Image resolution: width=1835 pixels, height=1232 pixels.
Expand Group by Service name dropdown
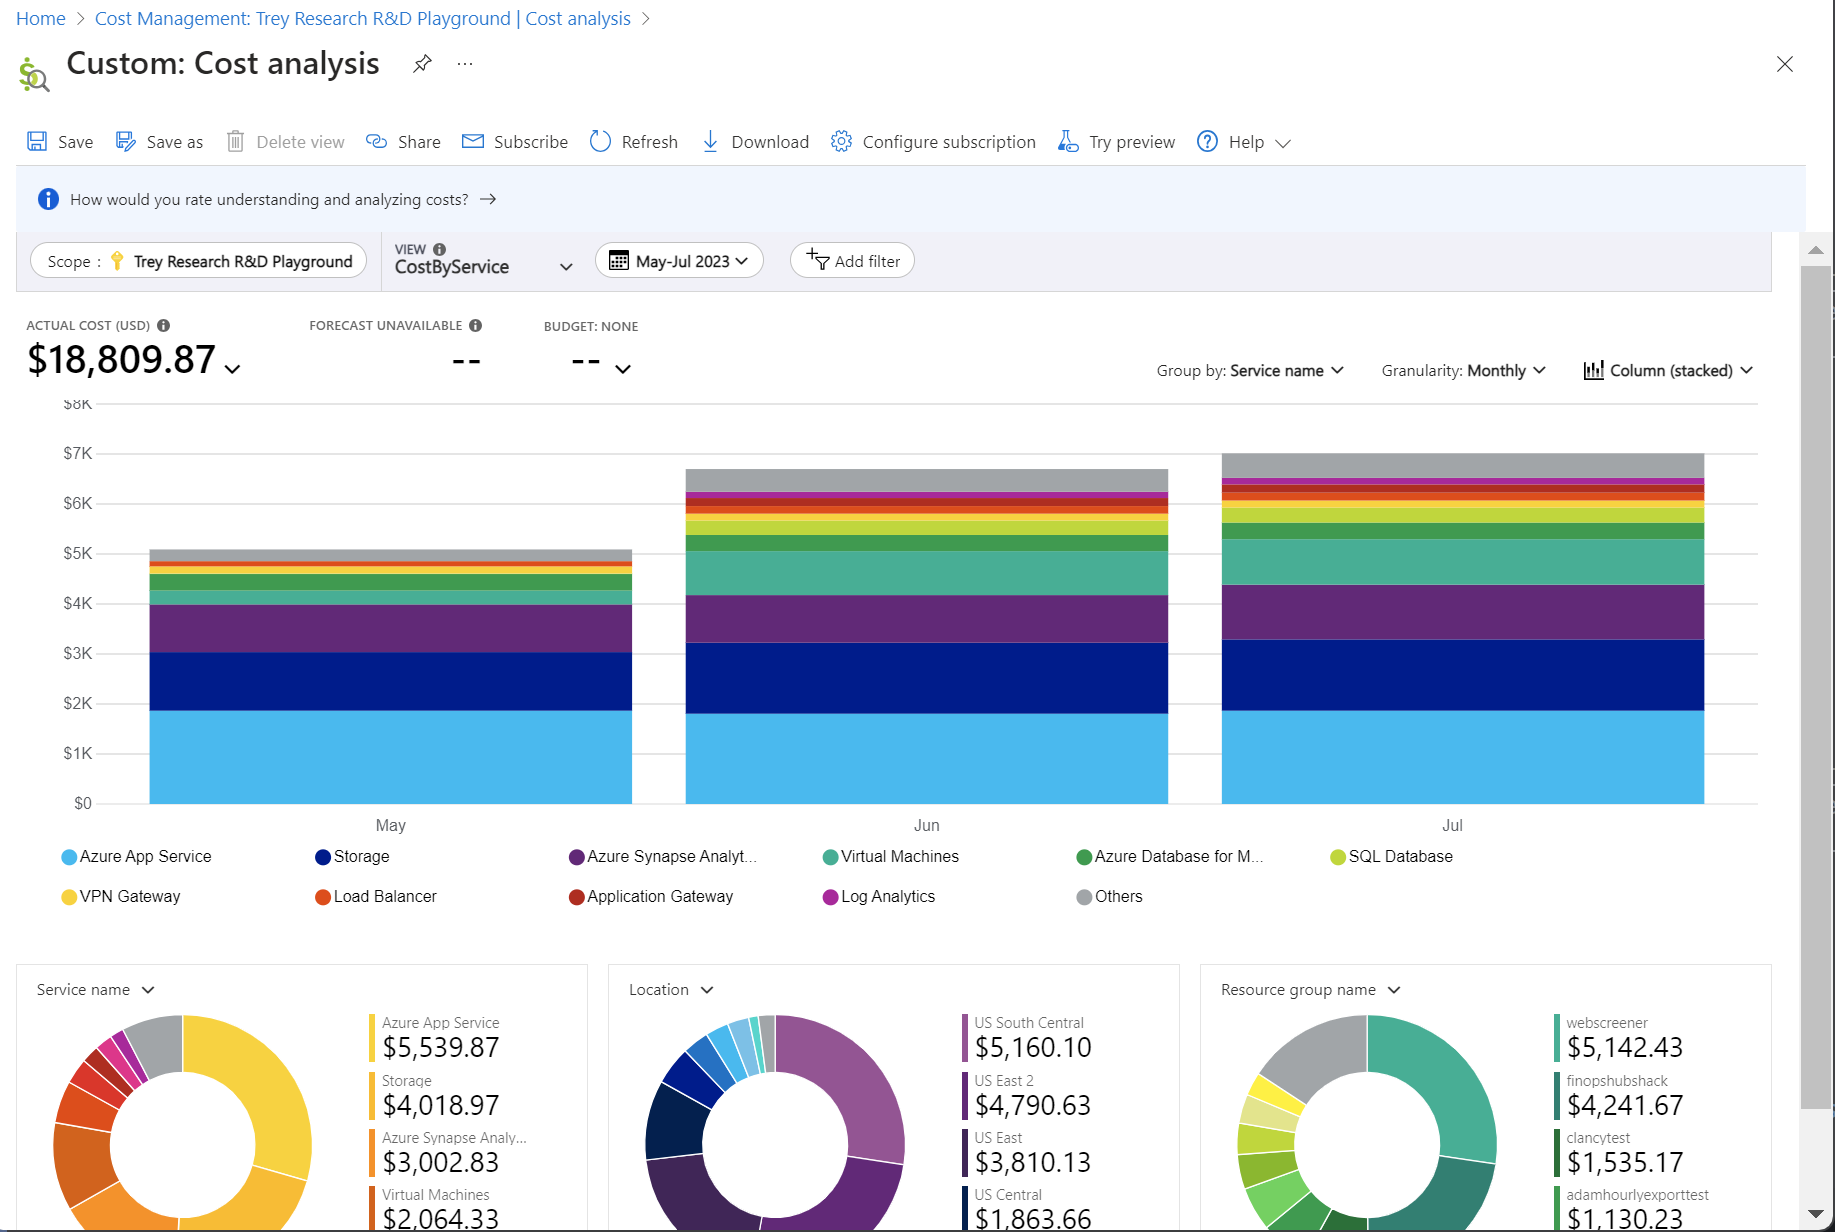[1250, 371]
